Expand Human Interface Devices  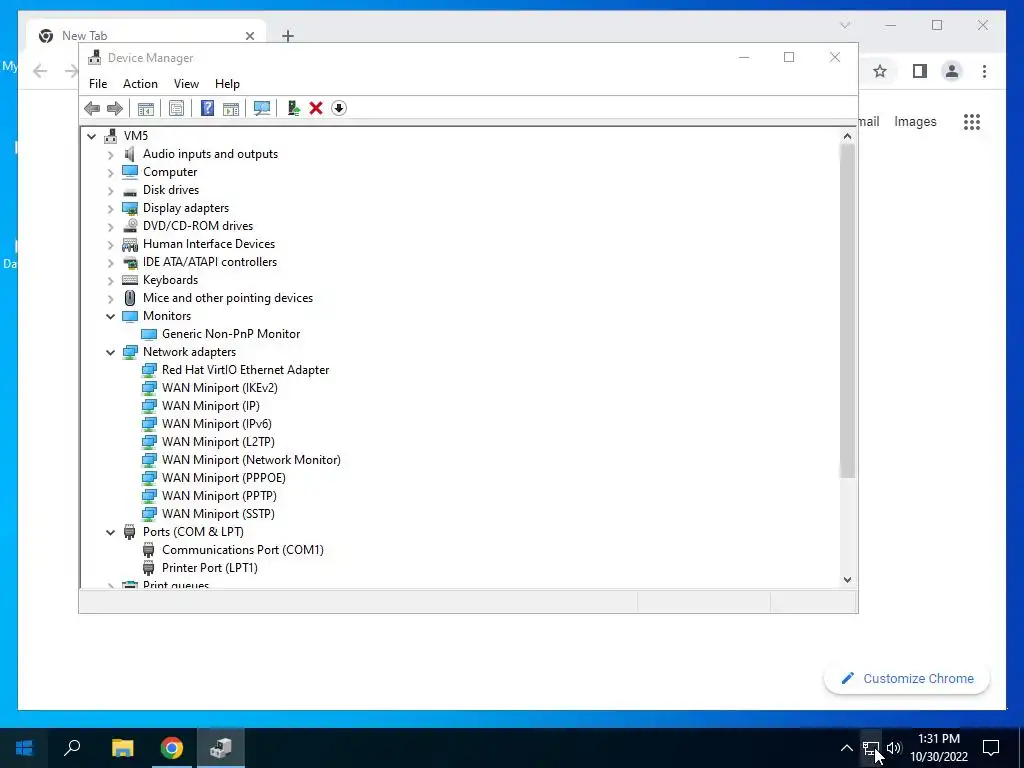click(110, 245)
